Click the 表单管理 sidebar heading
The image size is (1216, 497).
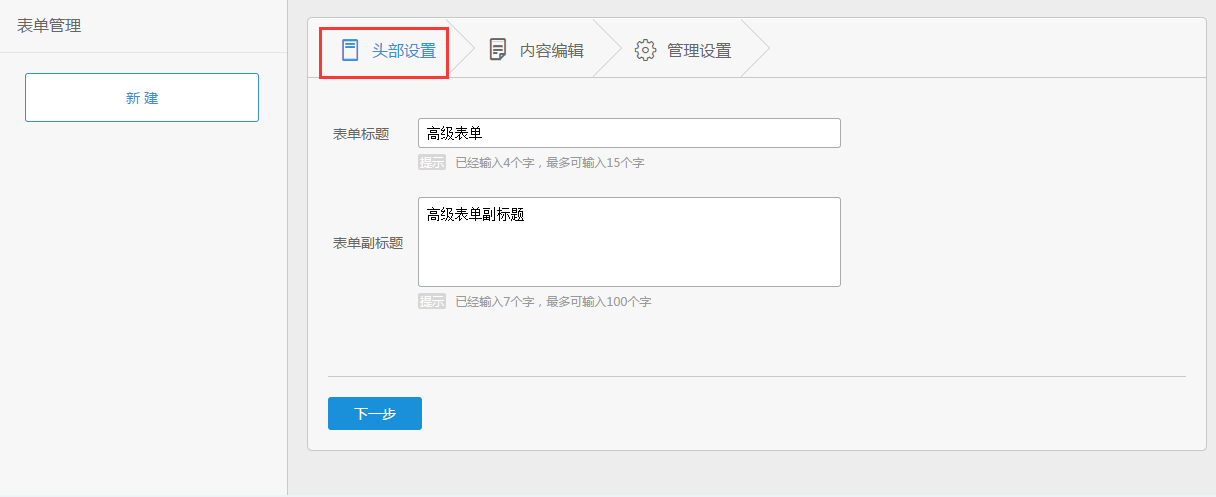tap(49, 26)
